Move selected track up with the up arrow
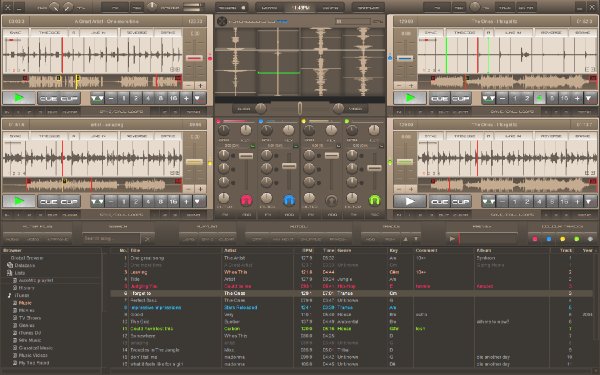600x375 pixels. [x=406, y=239]
